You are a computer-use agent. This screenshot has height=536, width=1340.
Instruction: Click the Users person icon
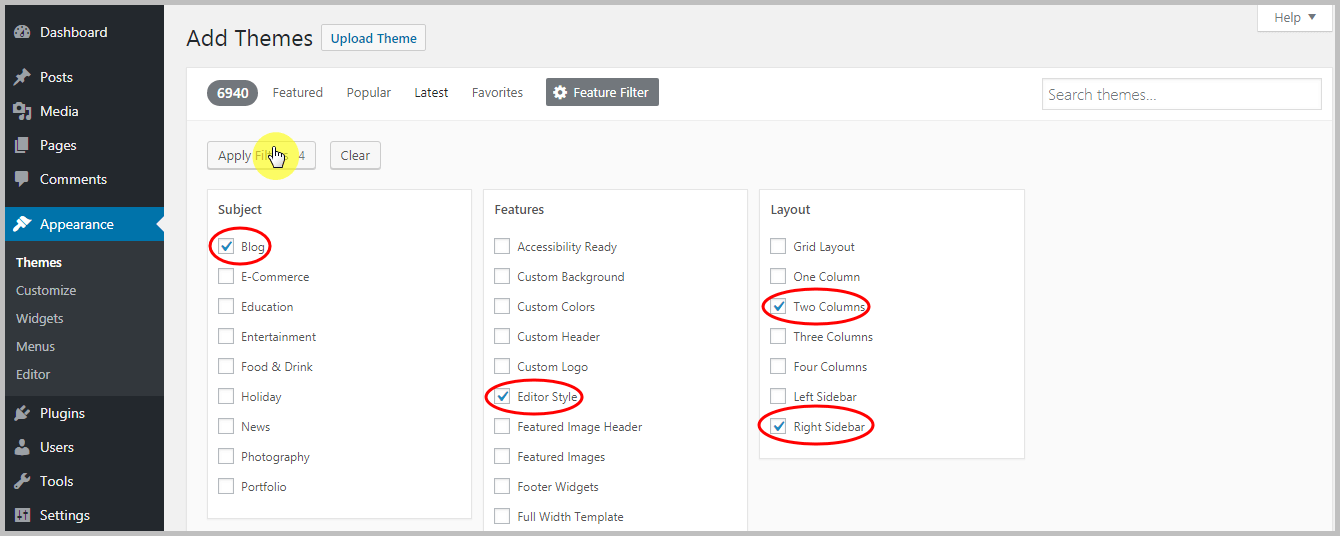click(22, 447)
